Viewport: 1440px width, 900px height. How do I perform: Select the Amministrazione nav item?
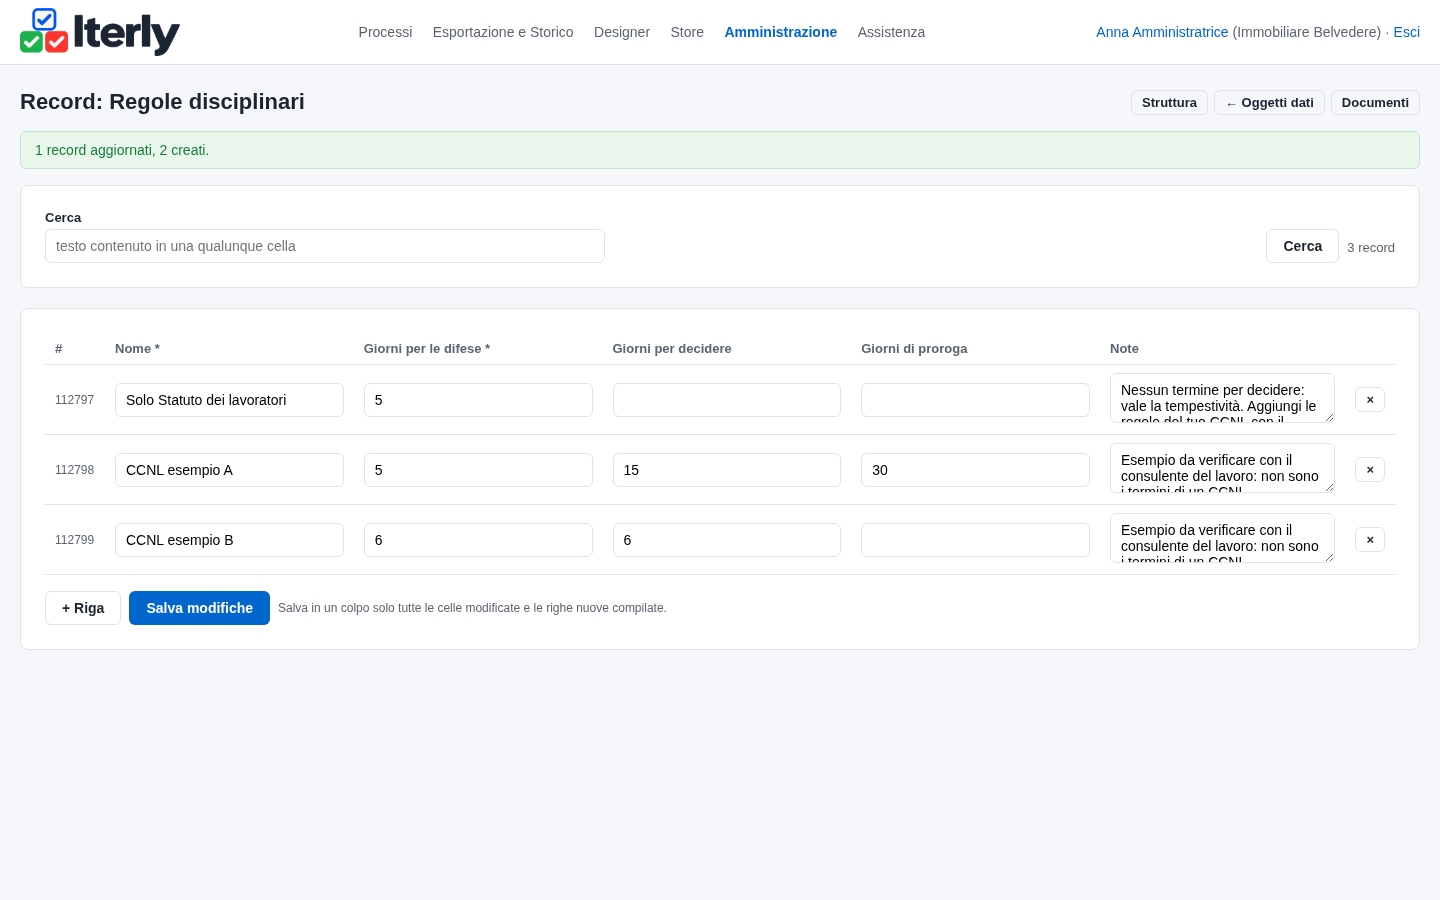[781, 32]
